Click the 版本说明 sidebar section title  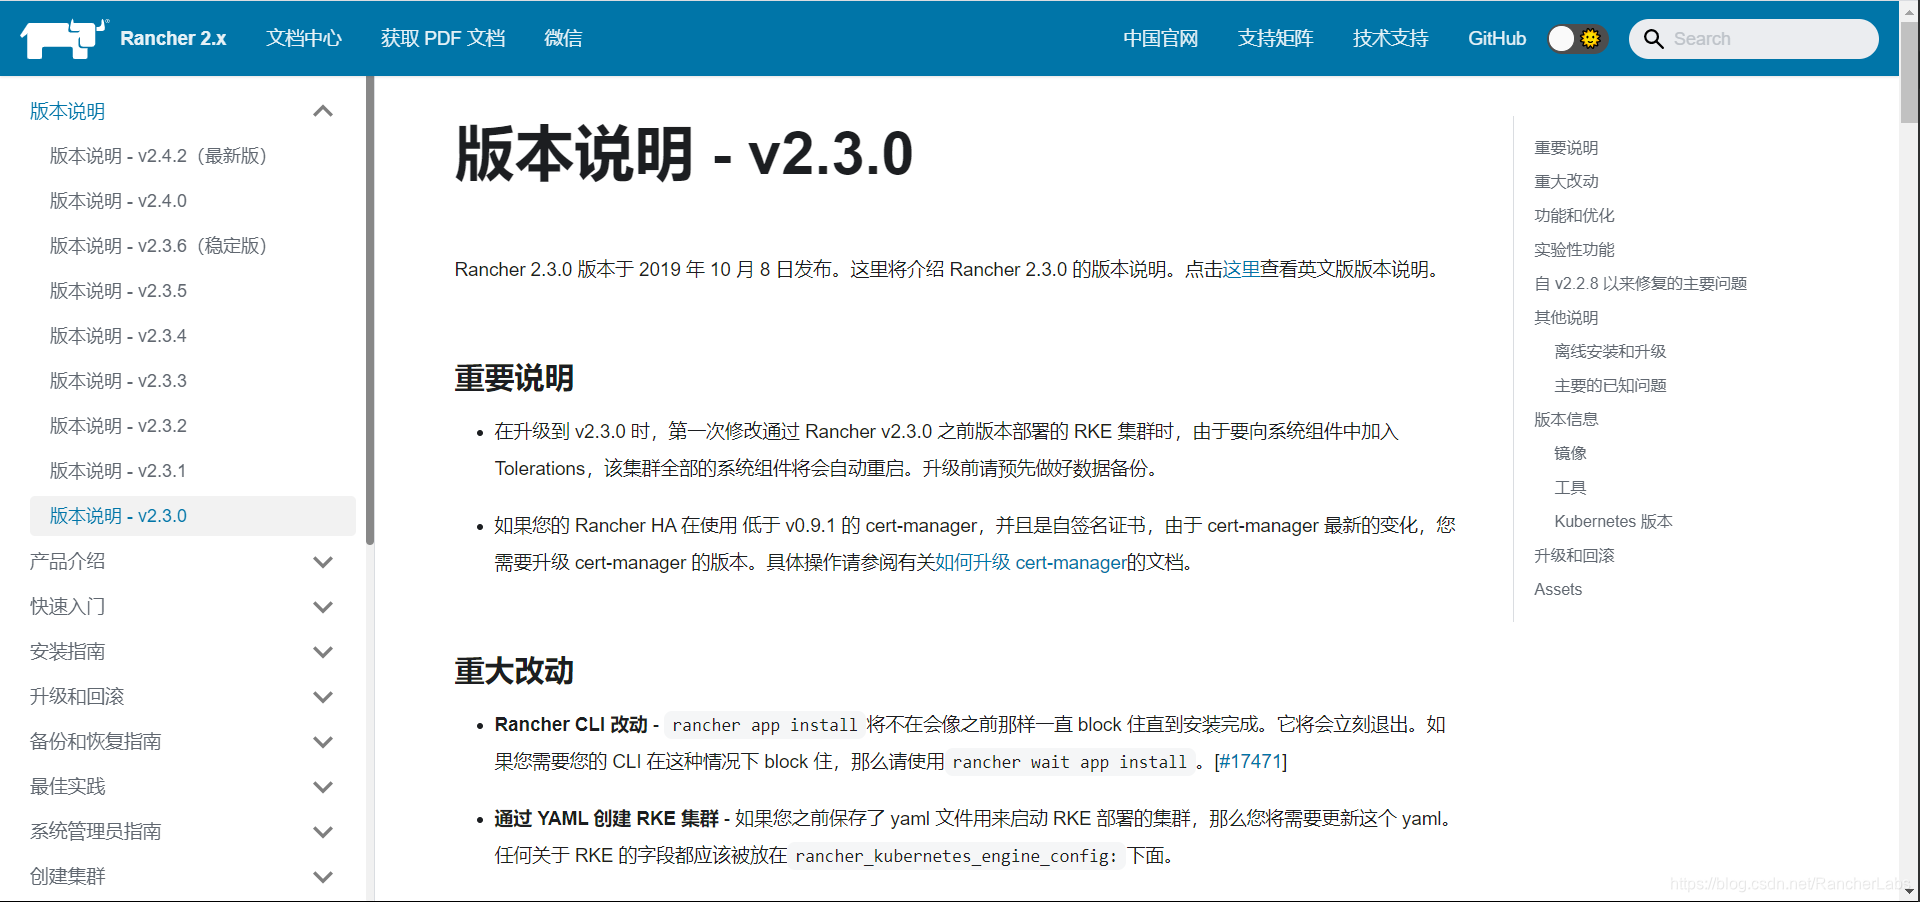(x=67, y=111)
